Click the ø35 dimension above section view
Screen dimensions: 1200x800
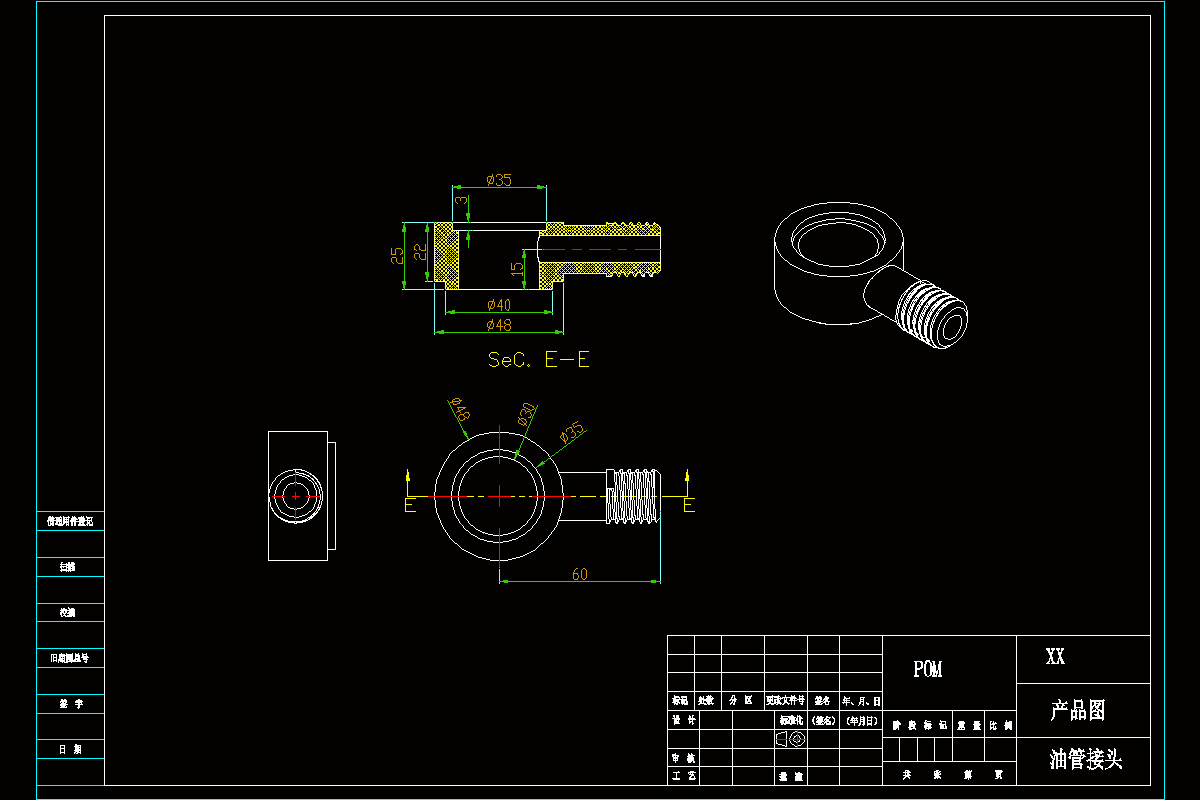499,179
